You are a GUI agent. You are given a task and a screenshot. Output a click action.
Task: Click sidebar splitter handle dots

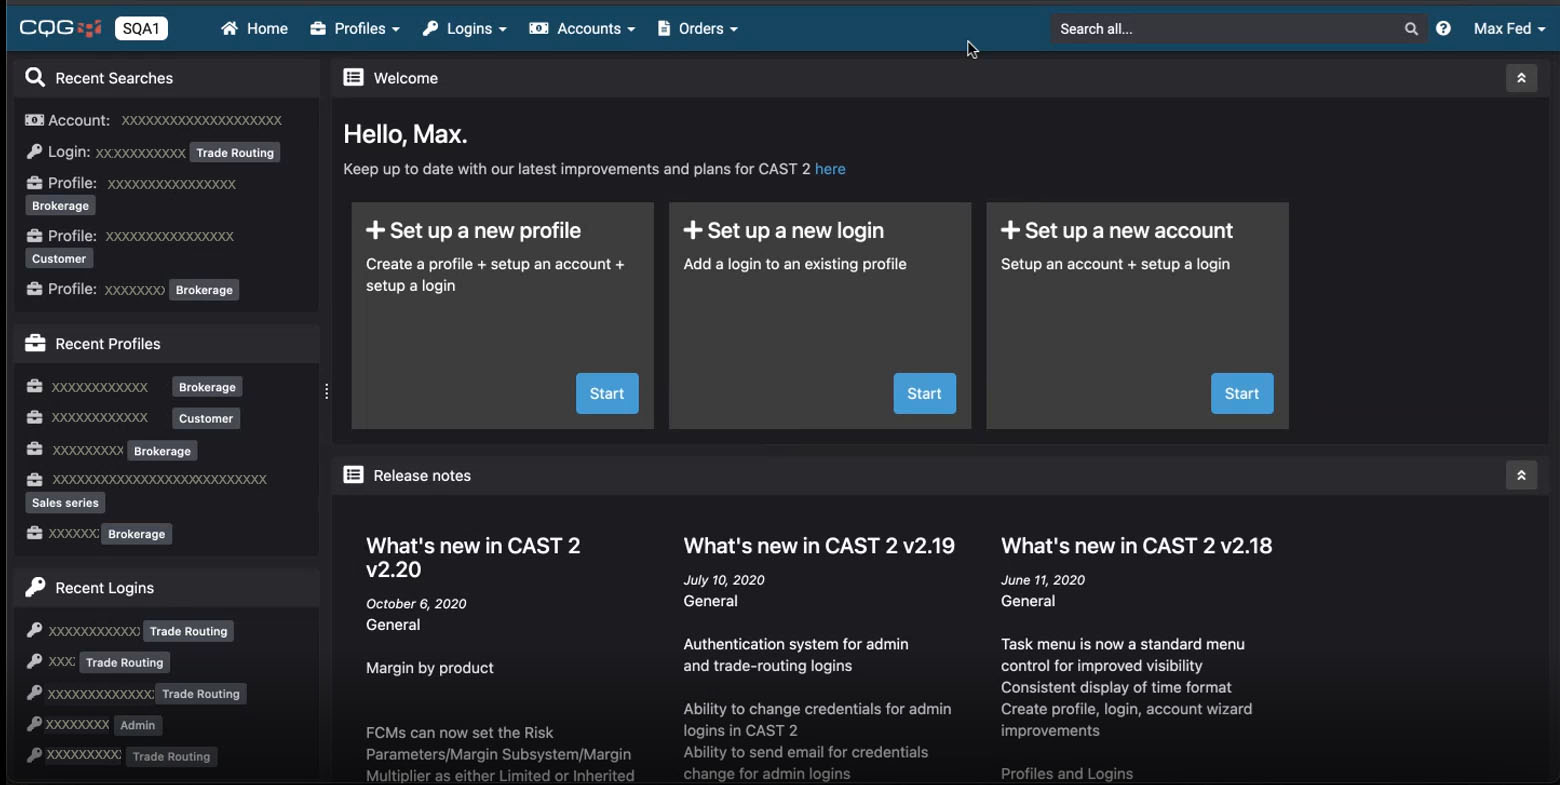click(x=326, y=392)
